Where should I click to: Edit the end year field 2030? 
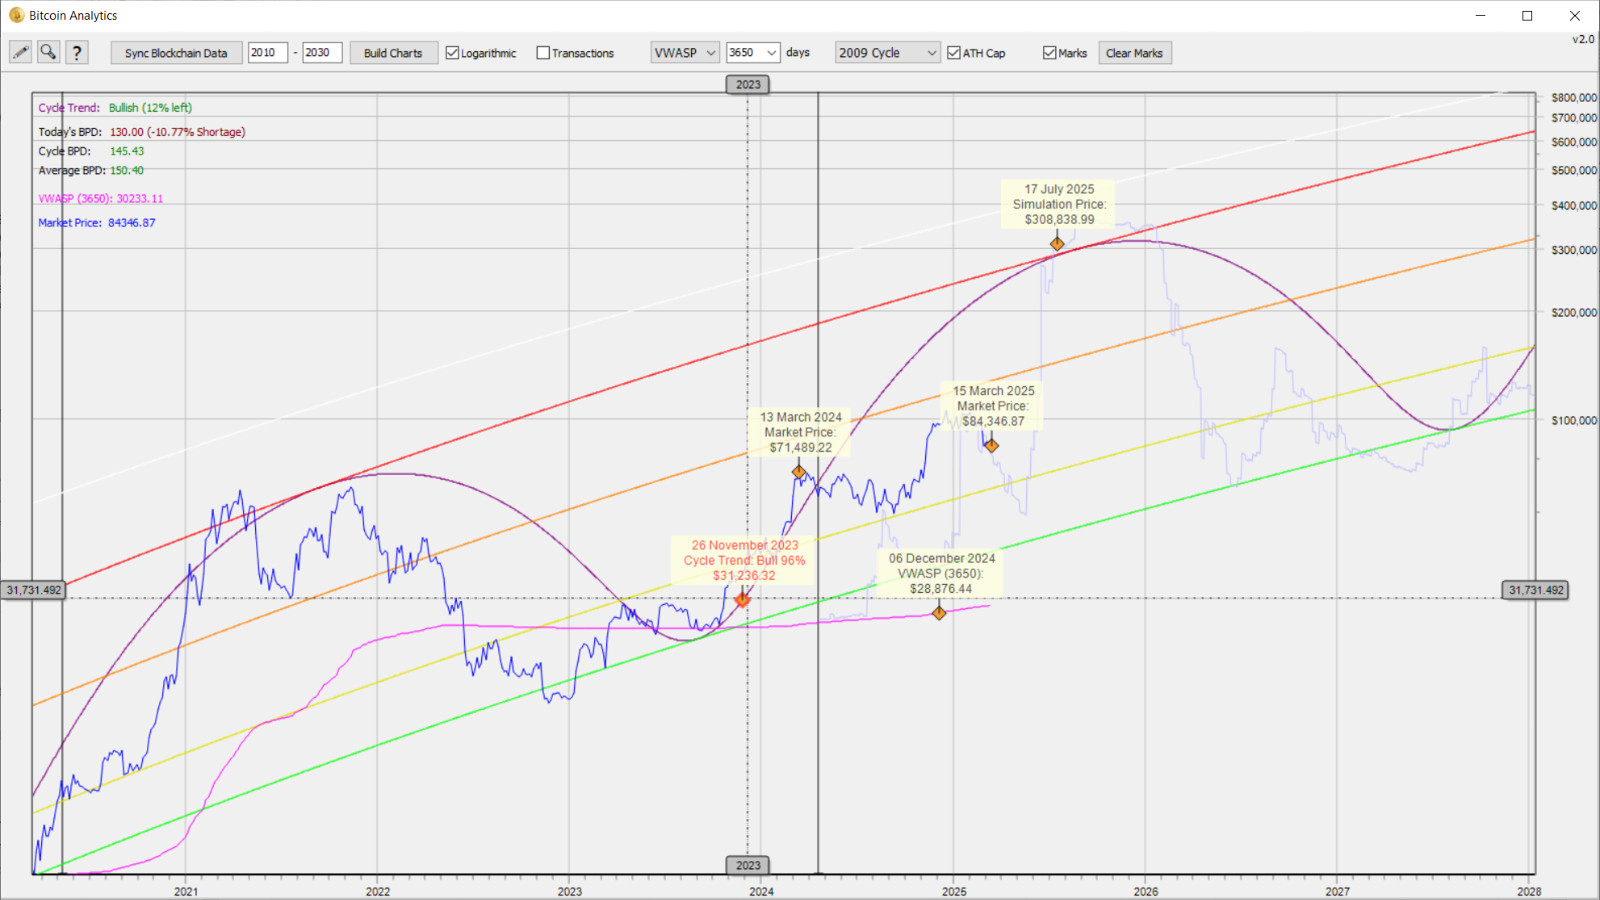322,53
